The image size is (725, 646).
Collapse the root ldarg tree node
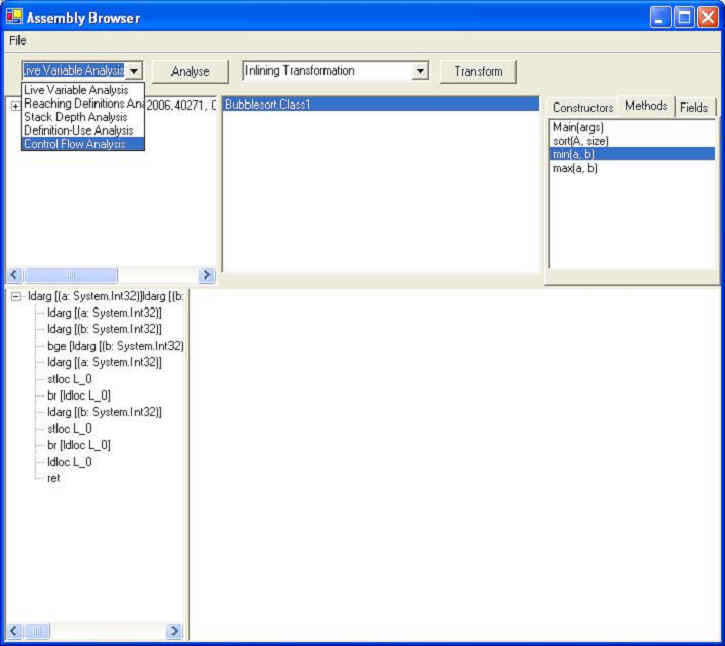click(16, 297)
